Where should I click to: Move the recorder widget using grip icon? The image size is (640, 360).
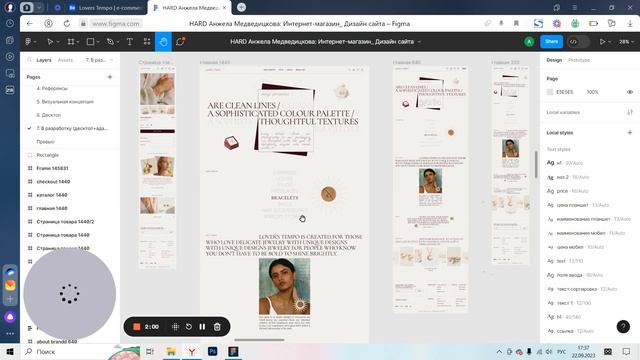pyautogui.click(x=175, y=327)
